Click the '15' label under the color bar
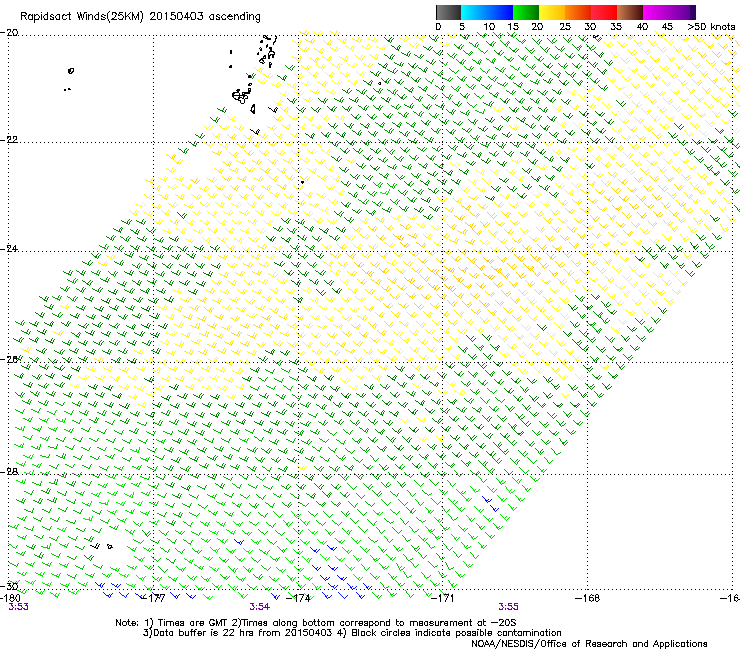This screenshot has height=650, width=740. pyautogui.click(x=513, y=27)
